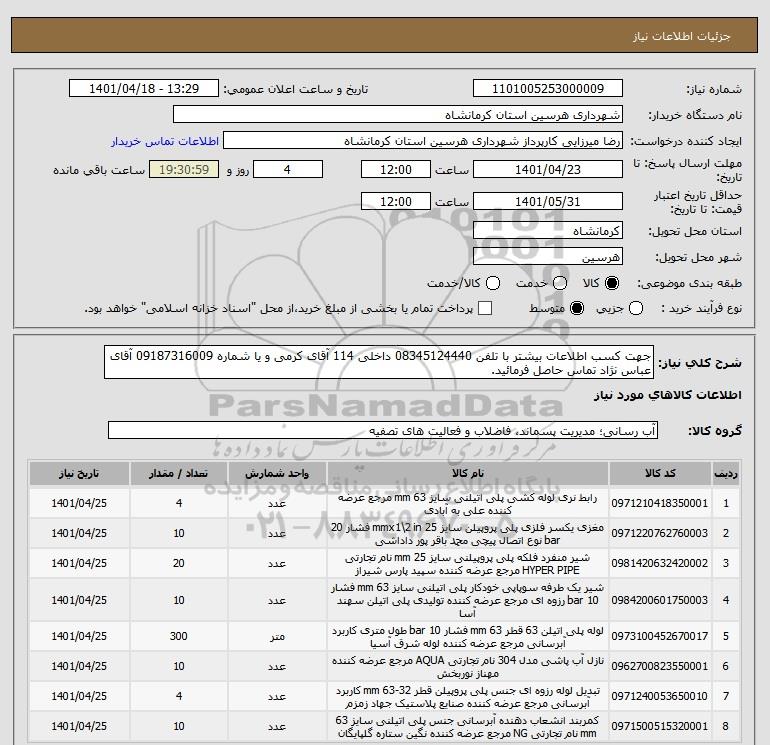This screenshot has height=745, width=770.
Task: Click the need number field 1101005253000009
Action: click(548, 88)
